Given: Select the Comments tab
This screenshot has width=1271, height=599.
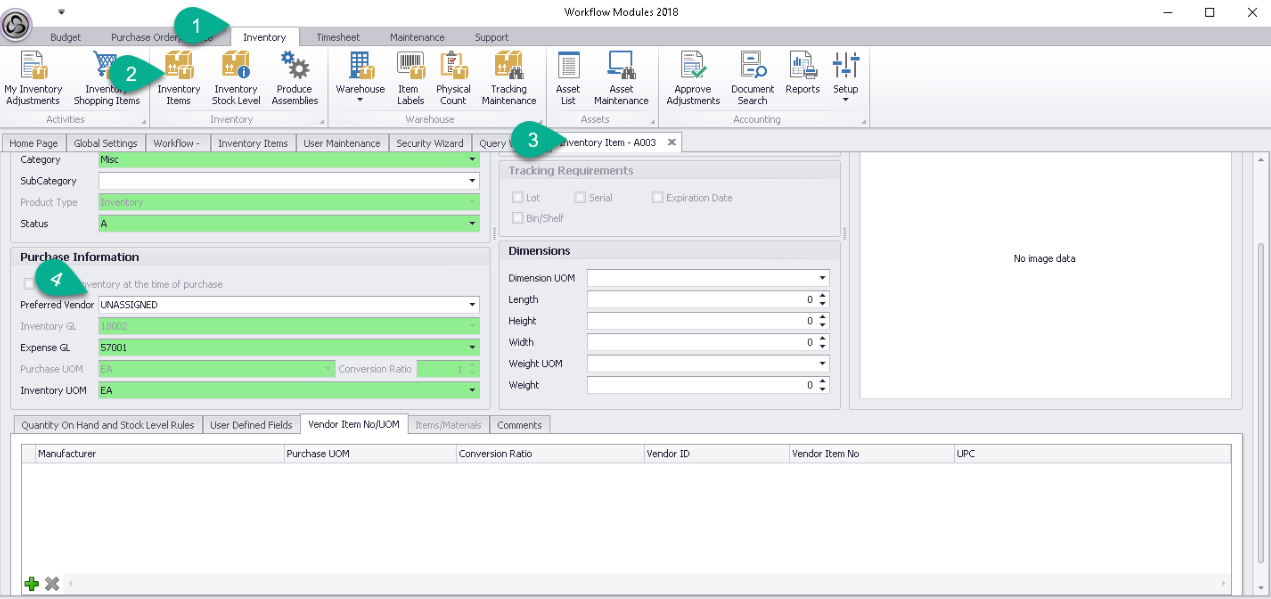Looking at the screenshot, I should coord(519,425).
